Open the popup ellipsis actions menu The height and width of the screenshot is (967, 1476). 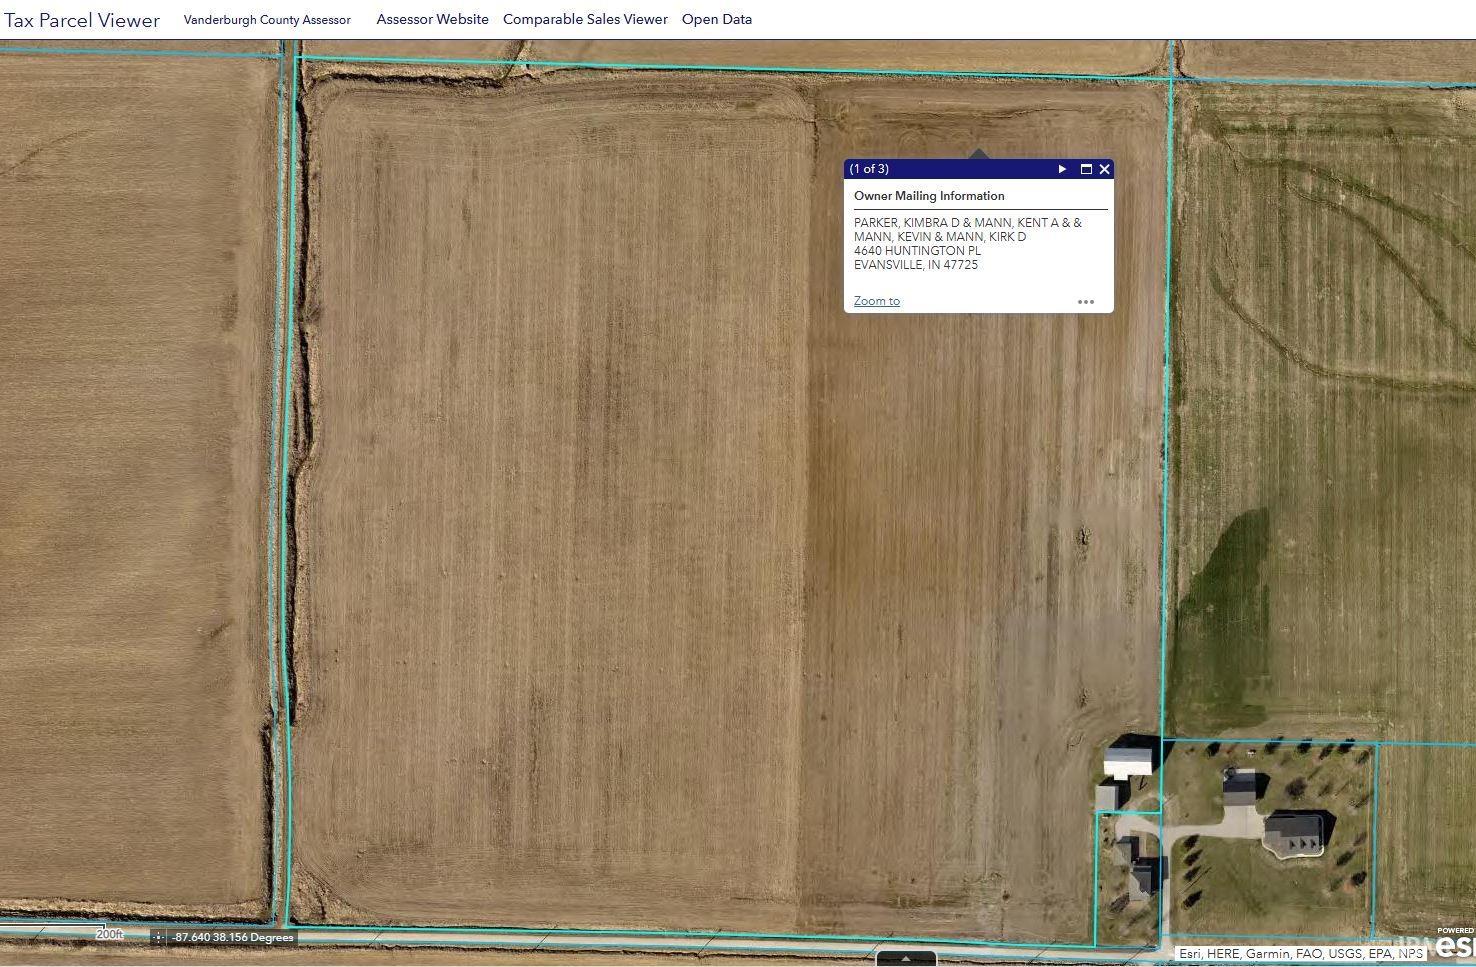(x=1086, y=301)
